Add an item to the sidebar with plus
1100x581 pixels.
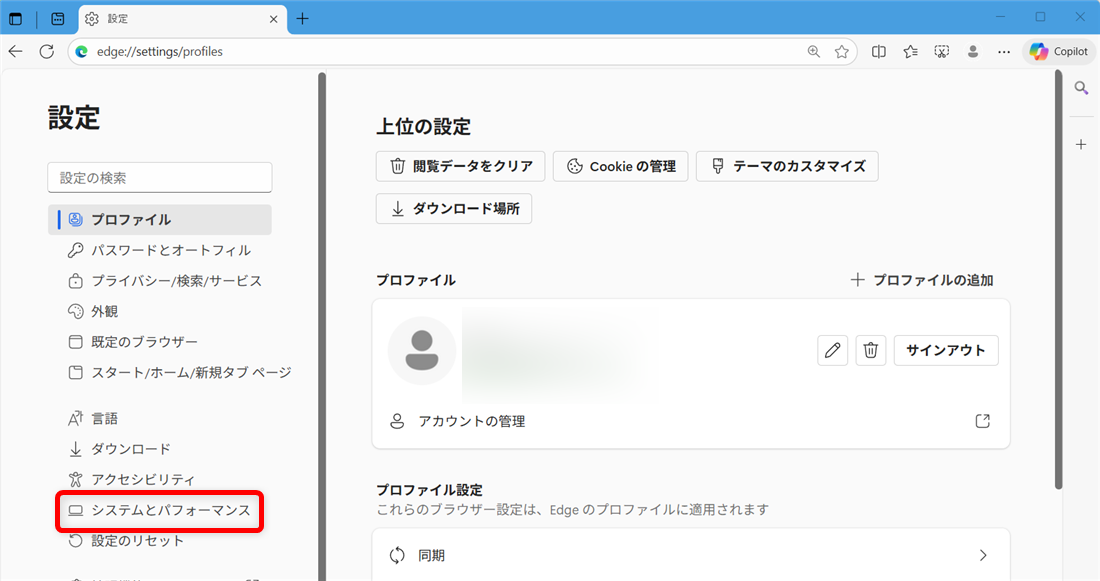[x=1081, y=144]
